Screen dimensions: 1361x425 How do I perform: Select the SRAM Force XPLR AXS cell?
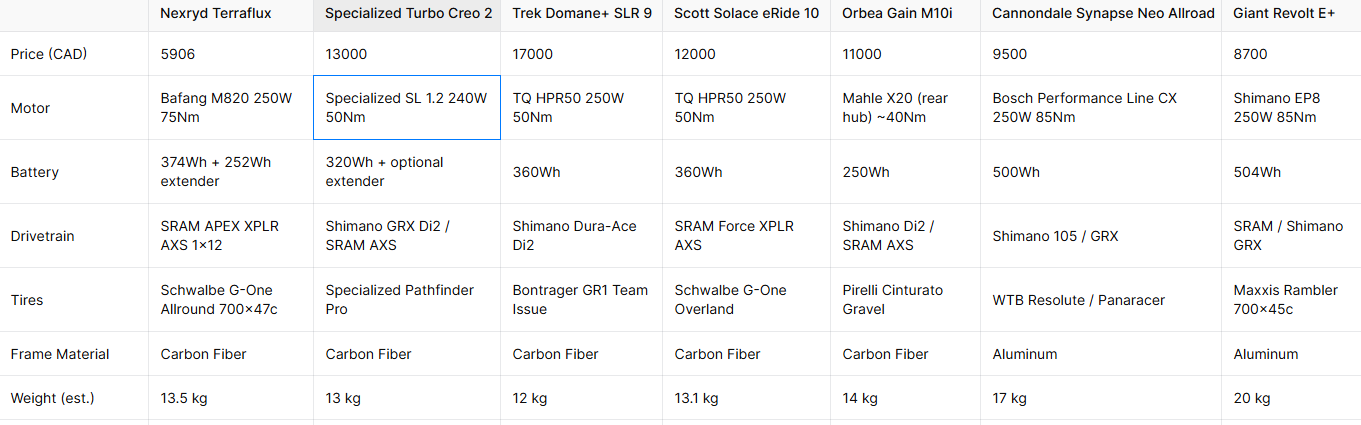(734, 236)
